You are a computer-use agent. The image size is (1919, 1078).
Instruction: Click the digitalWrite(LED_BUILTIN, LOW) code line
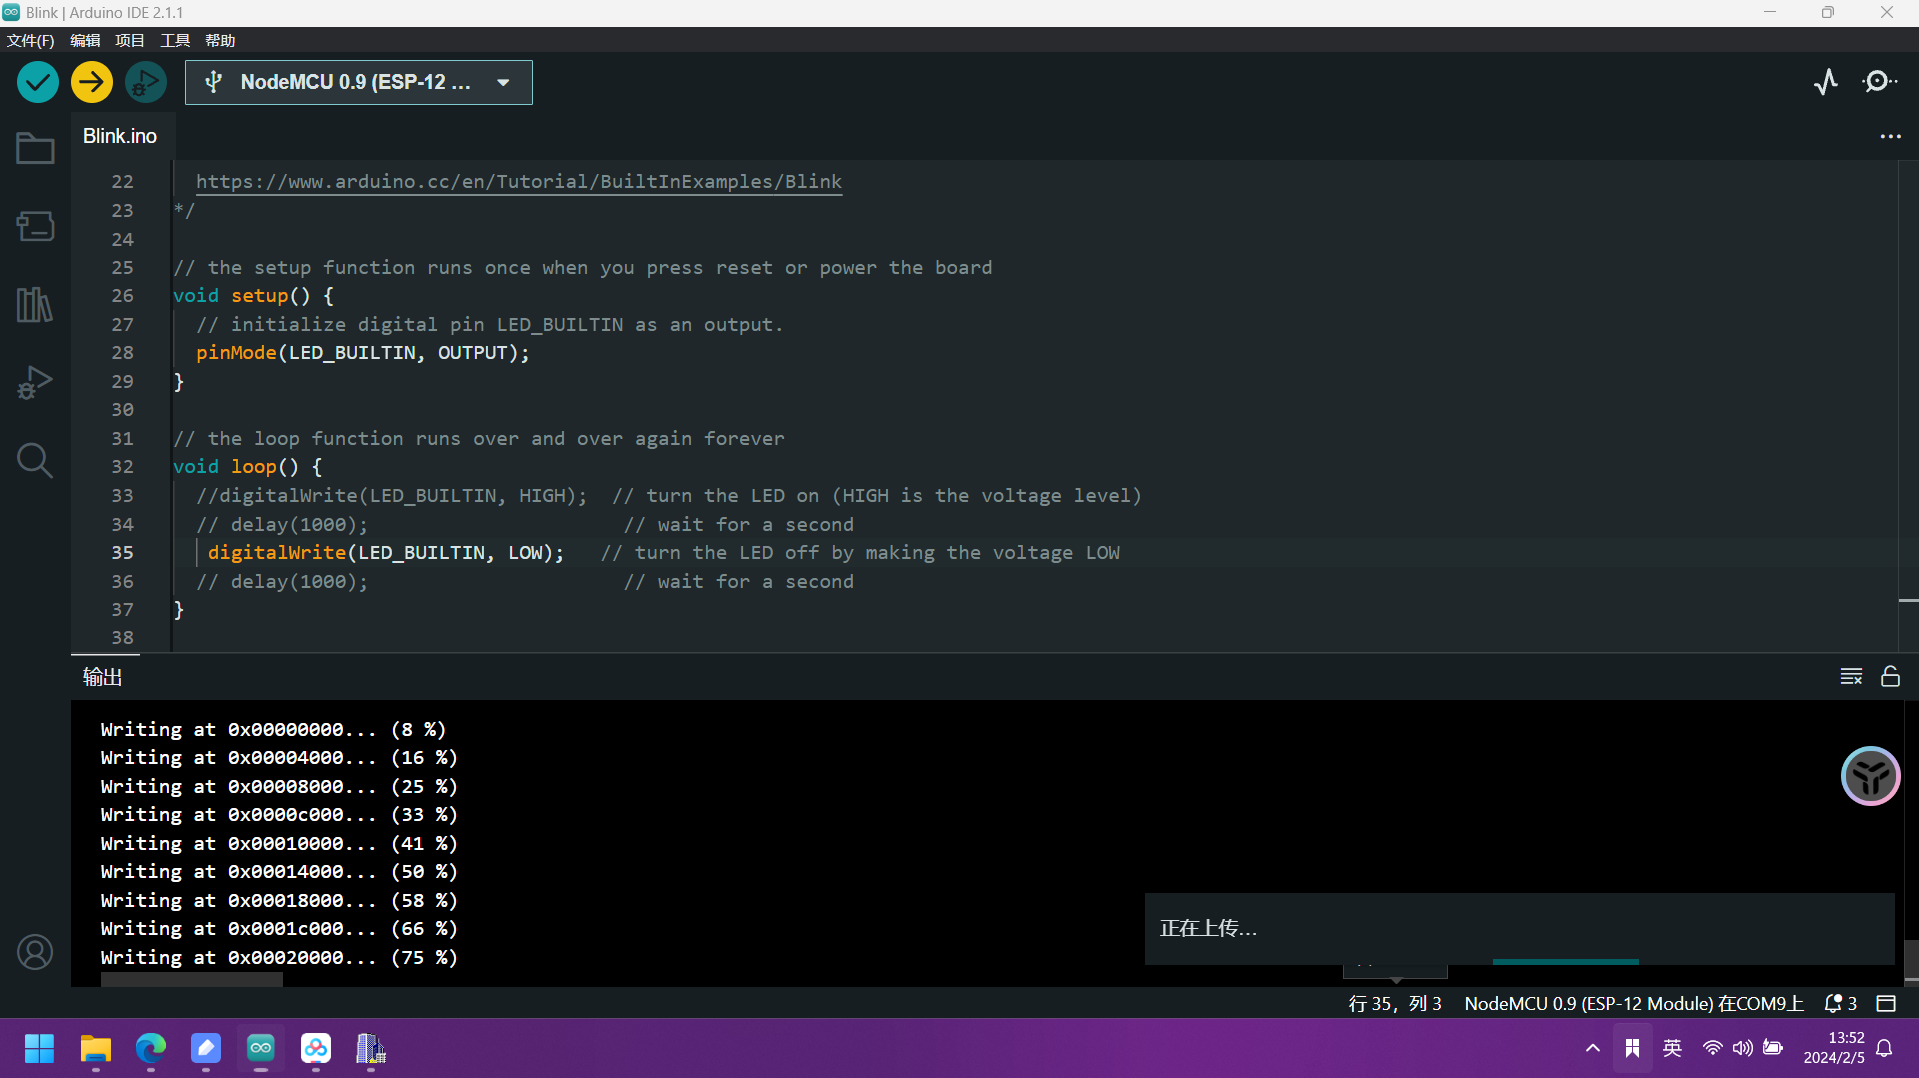tap(386, 552)
